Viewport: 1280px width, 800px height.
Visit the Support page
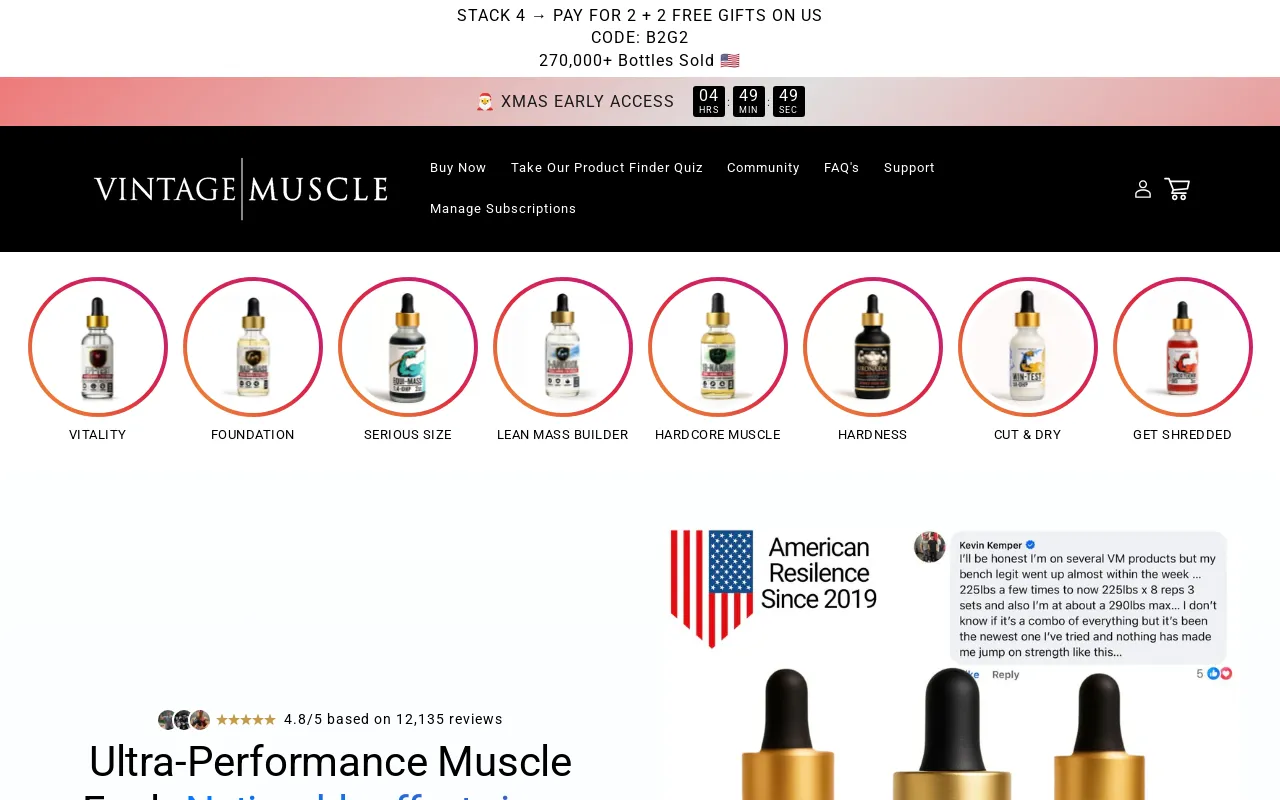click(909, 168)
